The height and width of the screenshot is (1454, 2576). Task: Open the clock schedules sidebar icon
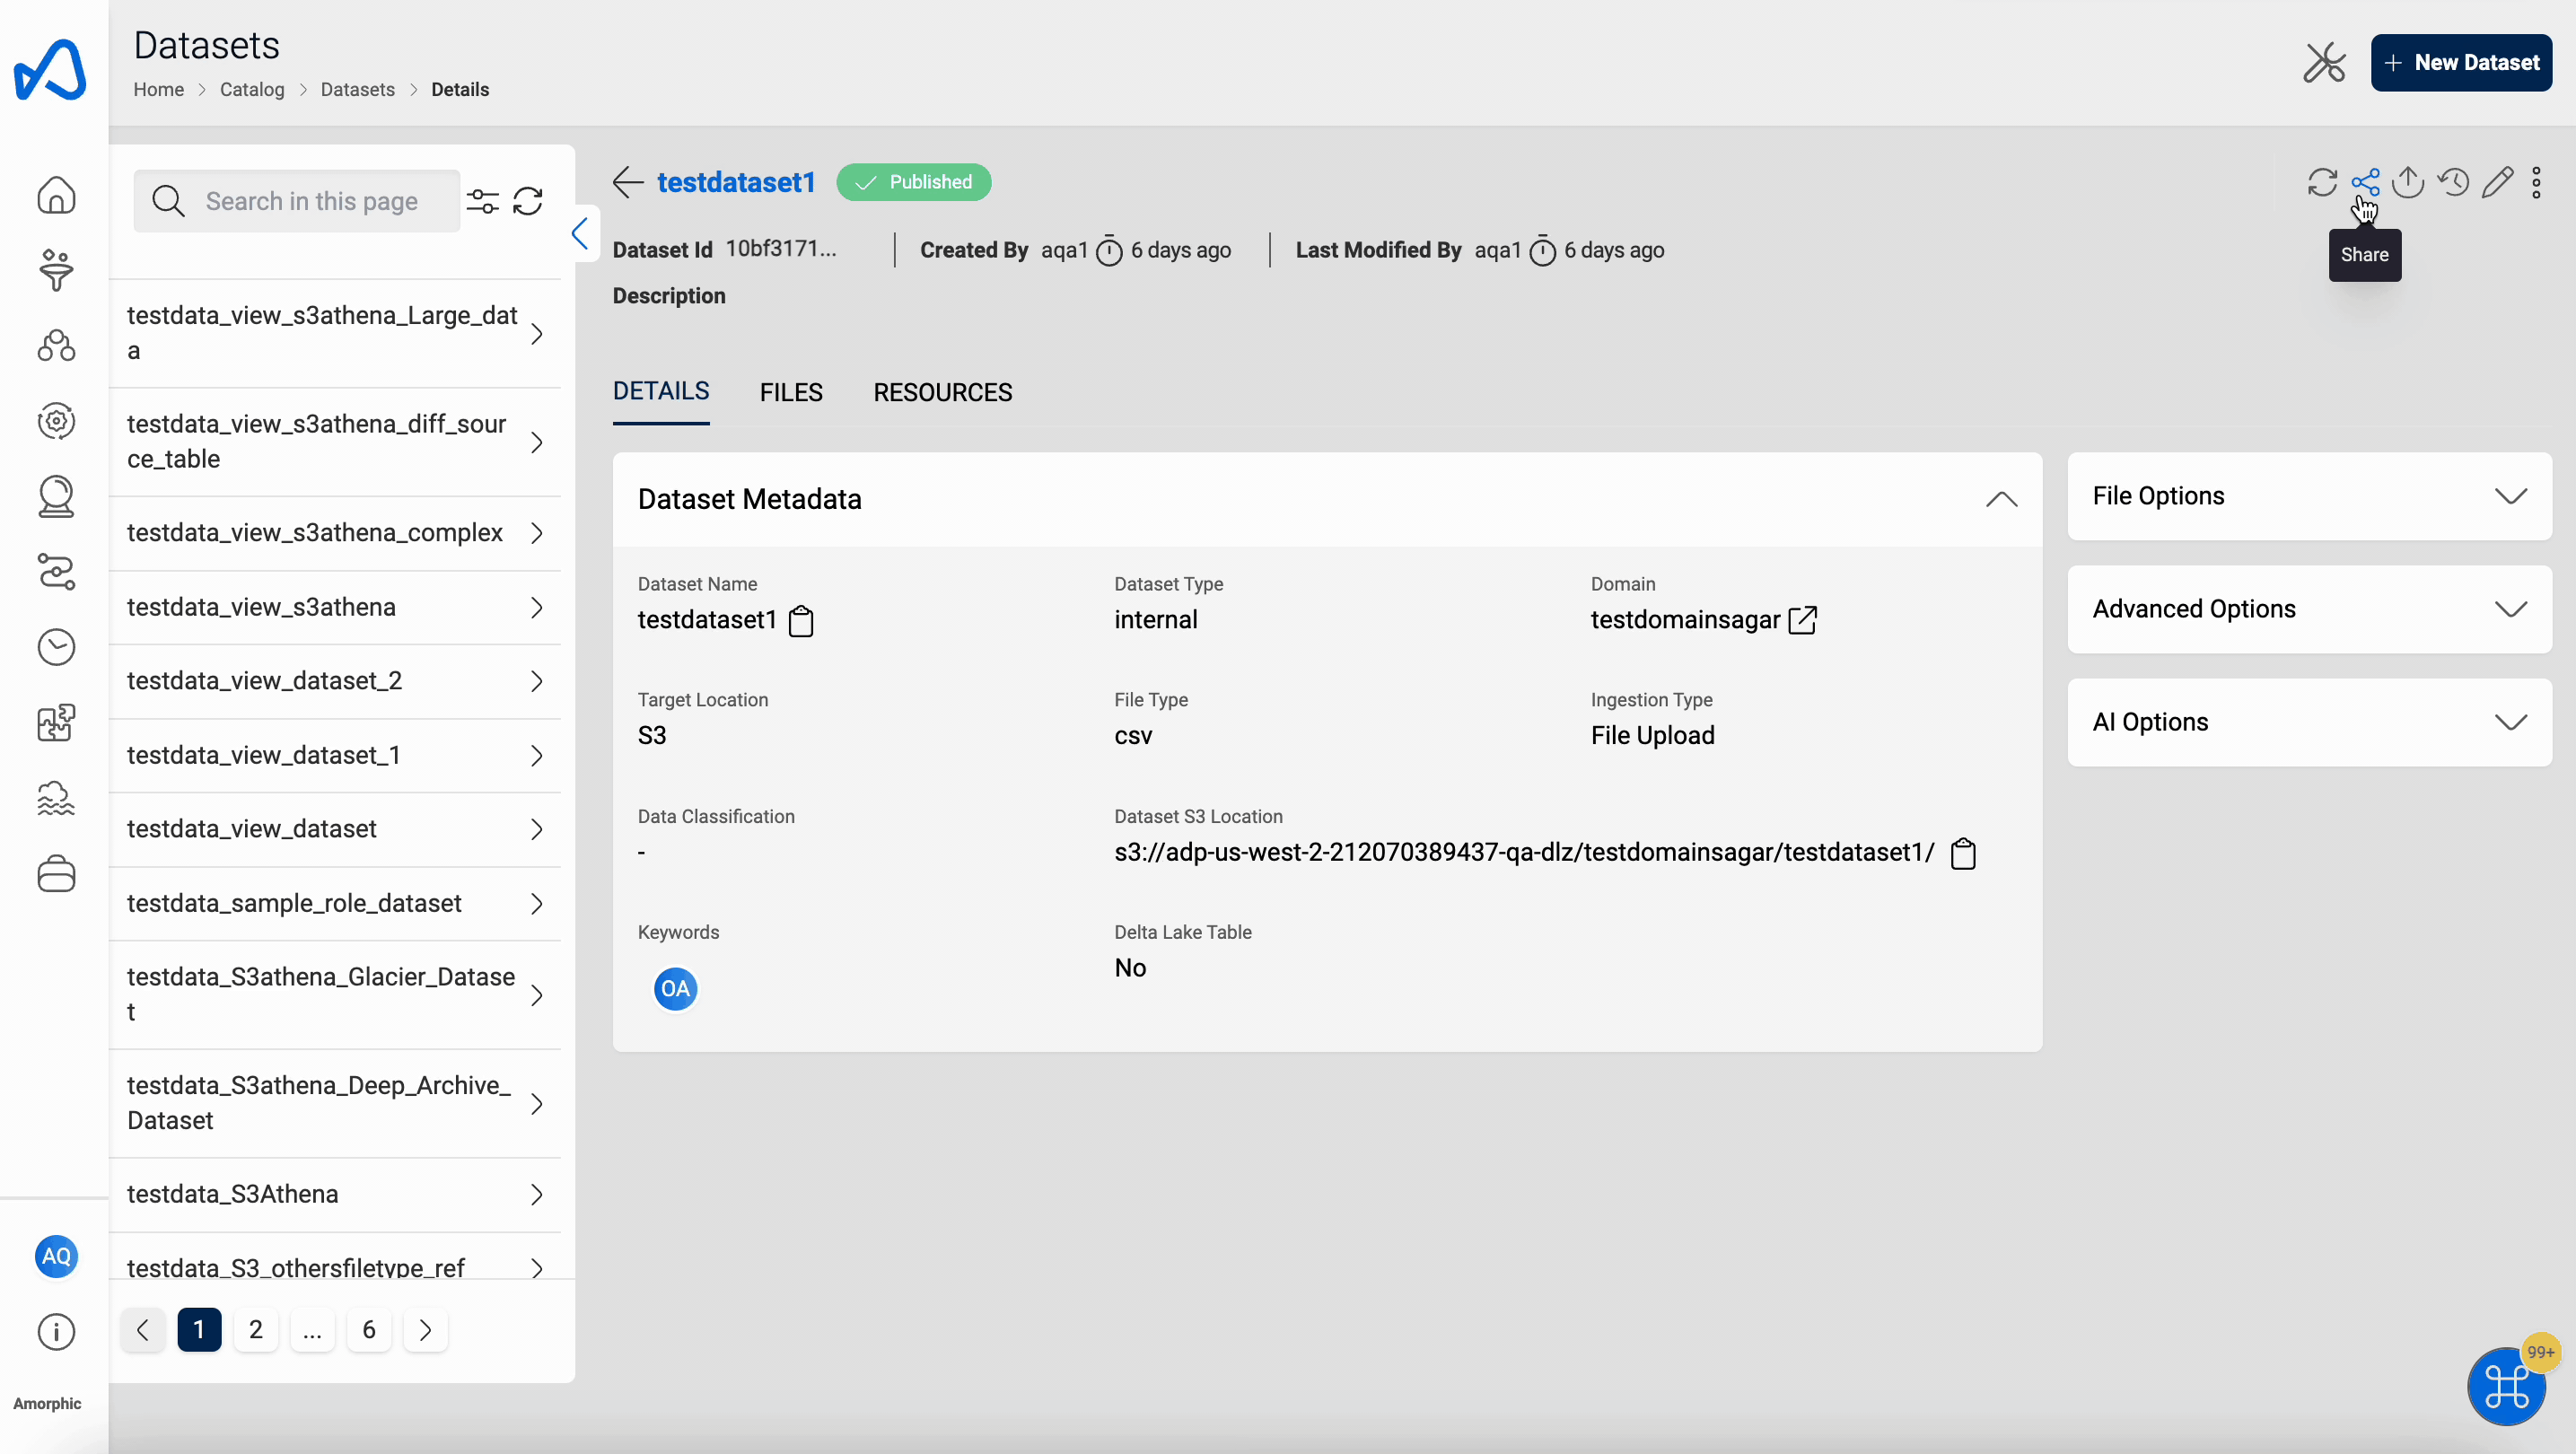pos(56,647)
